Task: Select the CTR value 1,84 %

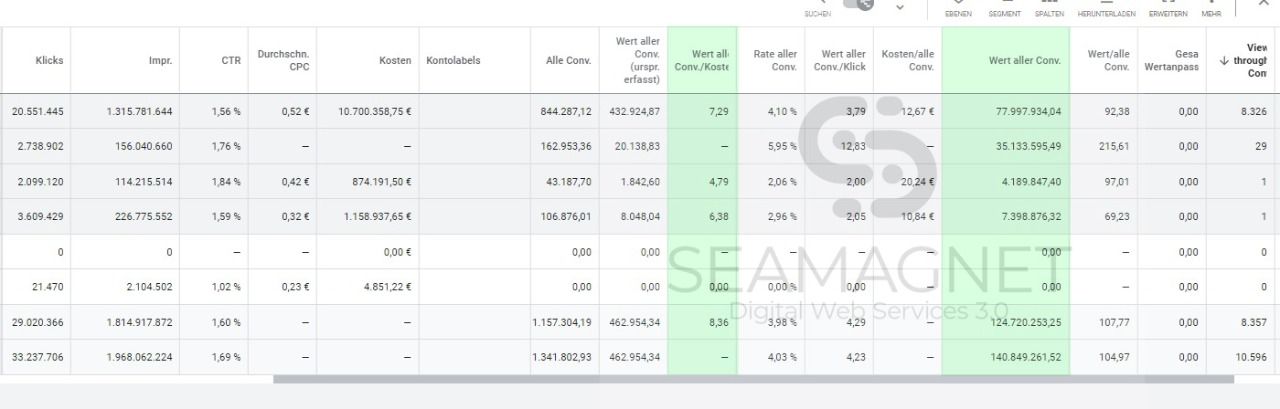Action: pos(226,181)
